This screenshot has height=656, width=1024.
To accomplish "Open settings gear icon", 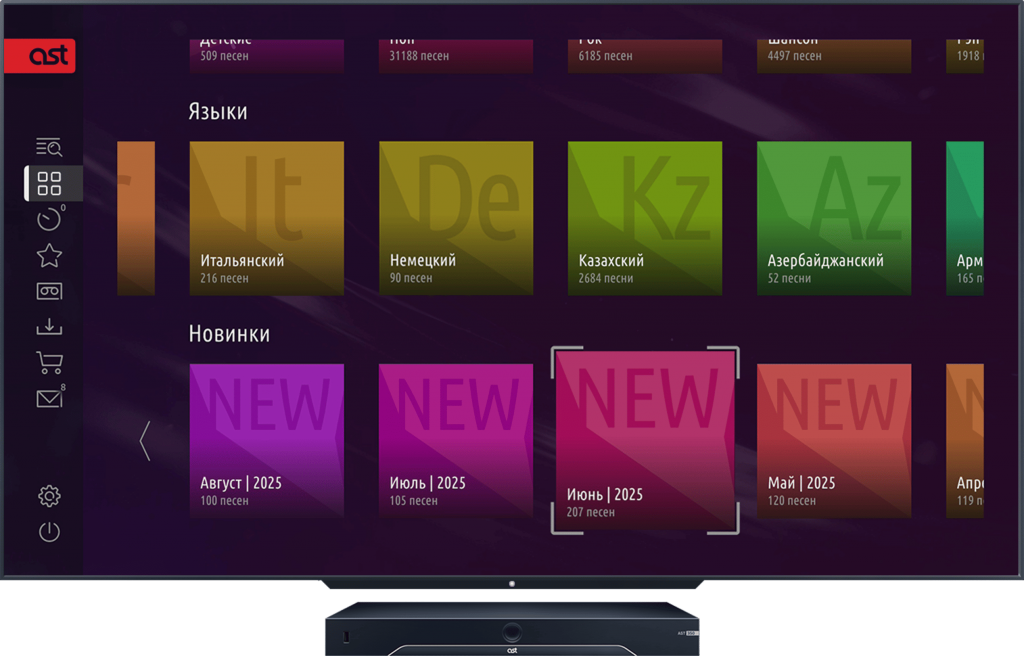I will pyautogui.click(x=49, y=496).
